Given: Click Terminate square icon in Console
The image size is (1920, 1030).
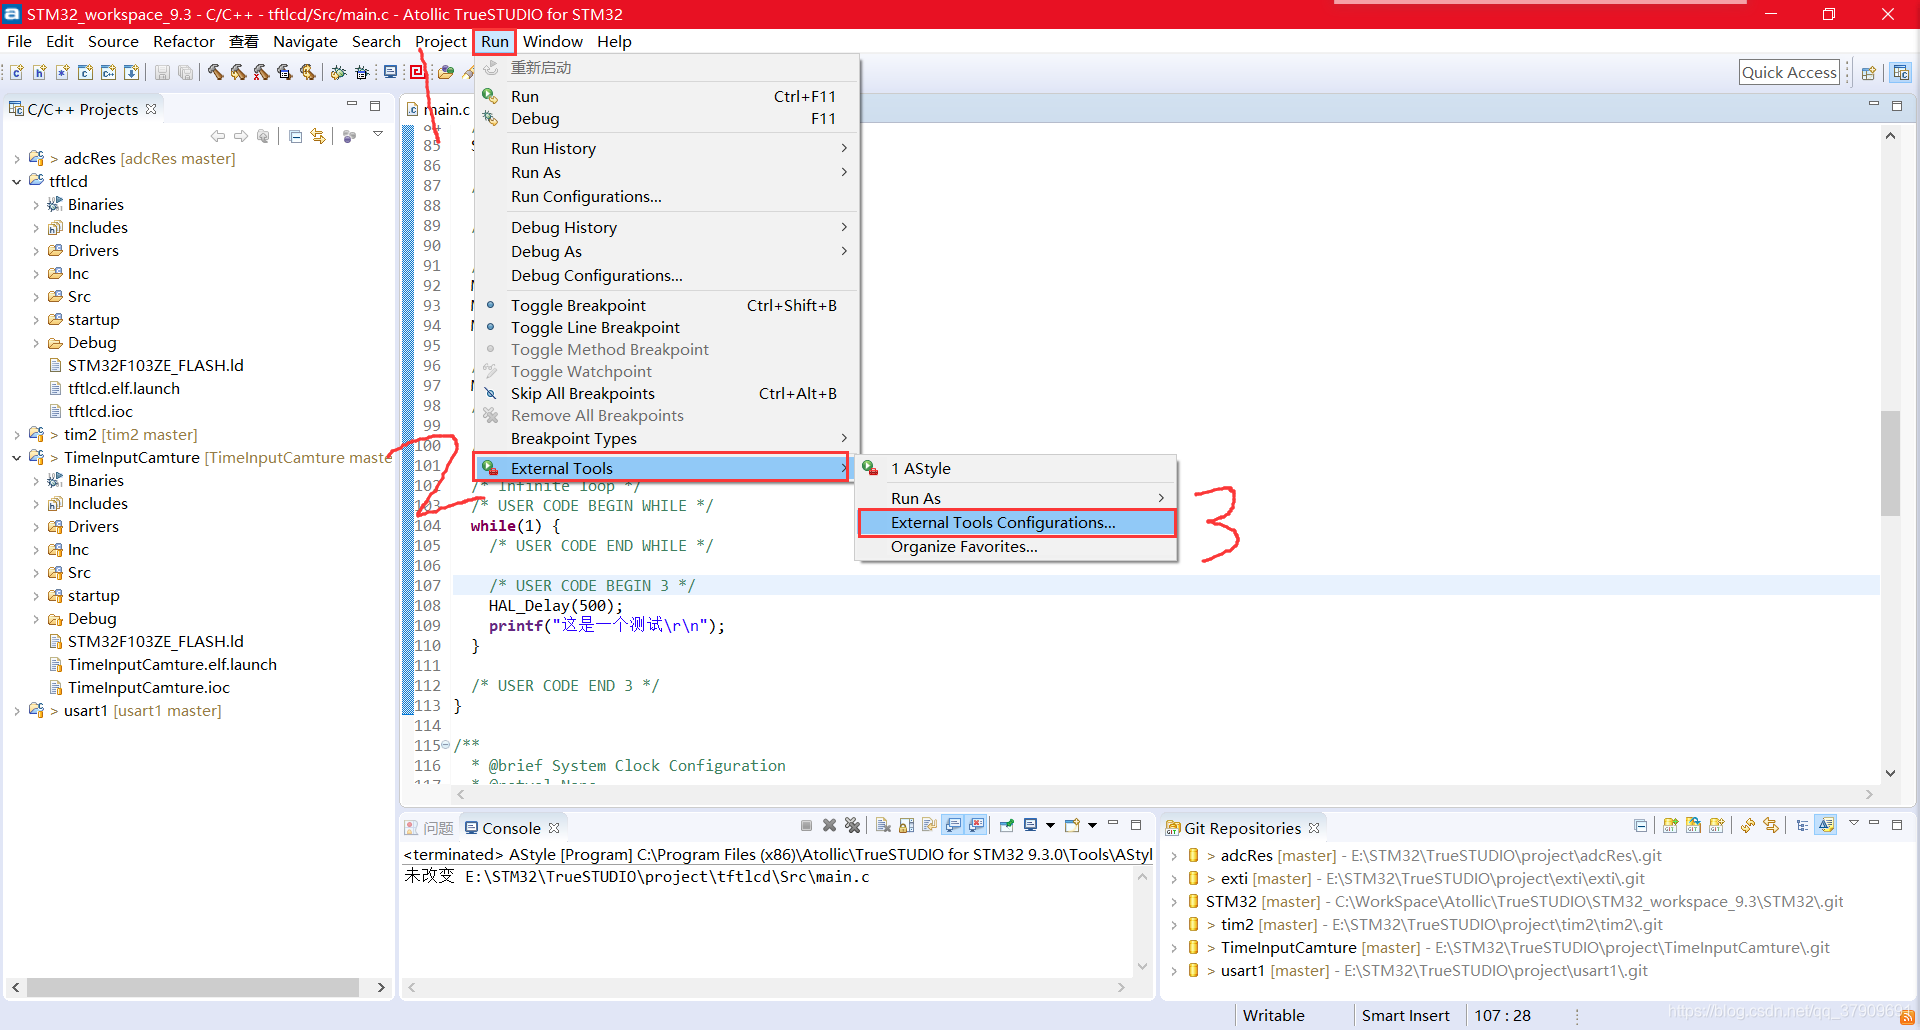Looking at the screenshot, I should click(806, 825).
